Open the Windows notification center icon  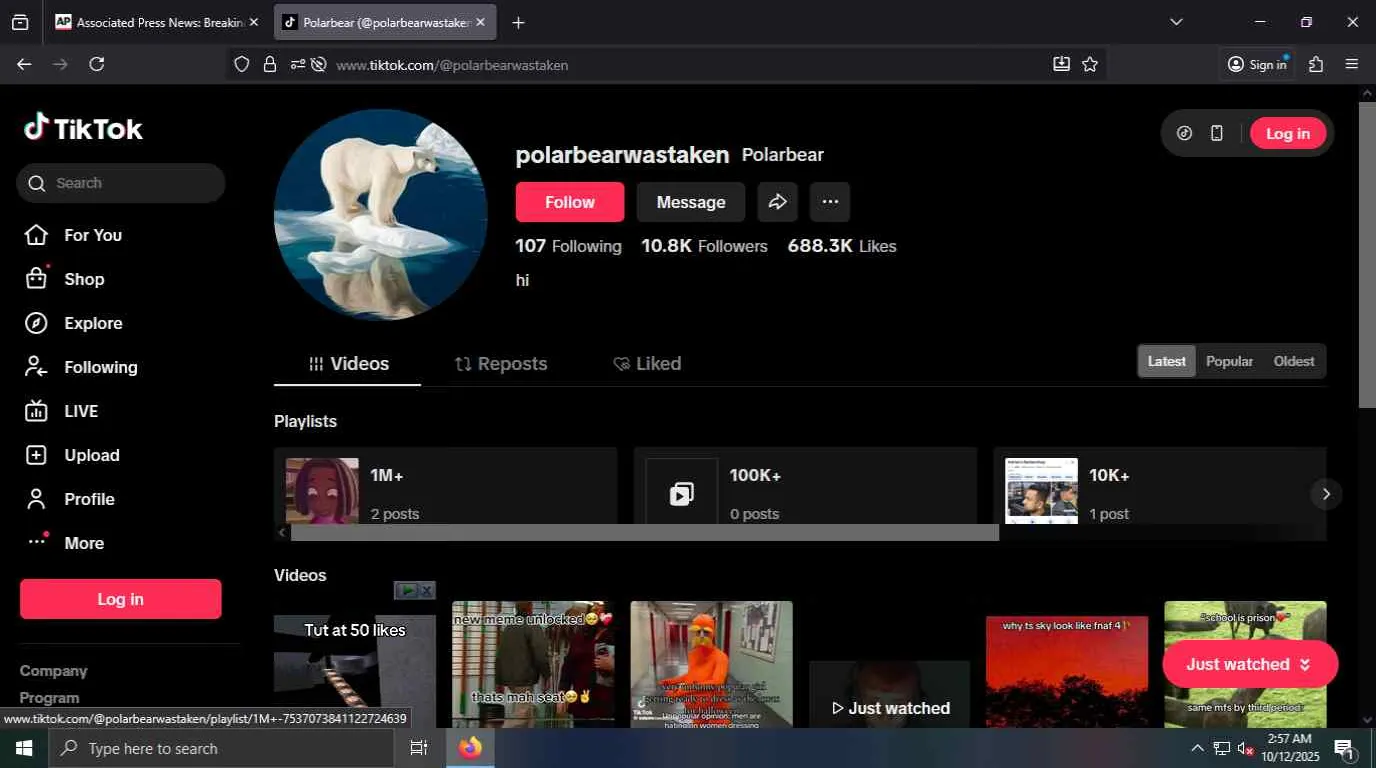pyautogui.click(x=1344, y=748)
